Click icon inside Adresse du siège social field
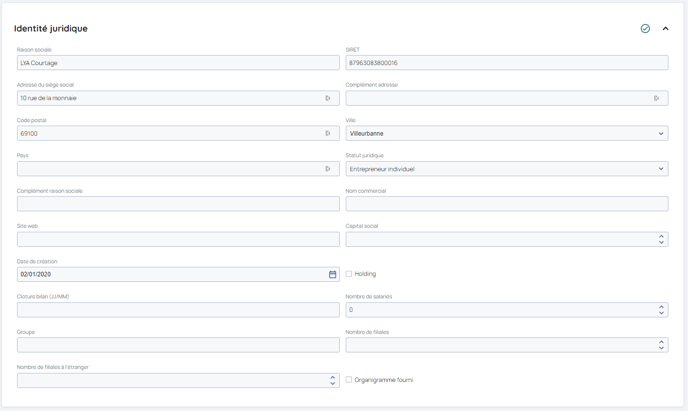The height and width of the screenshot is (411, 688). [x=328, y=98]
